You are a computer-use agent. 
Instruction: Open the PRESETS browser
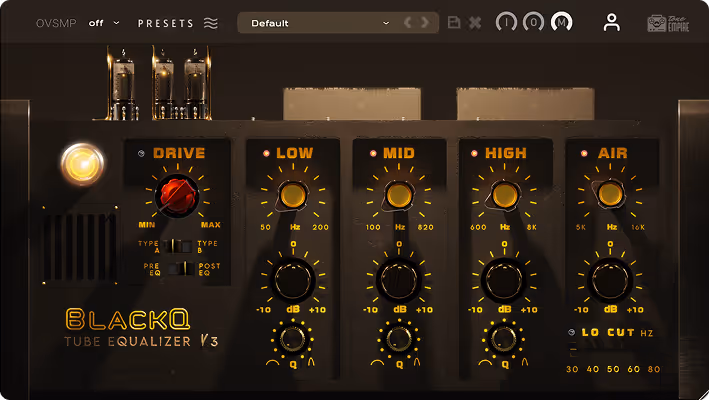pos(165,23)
